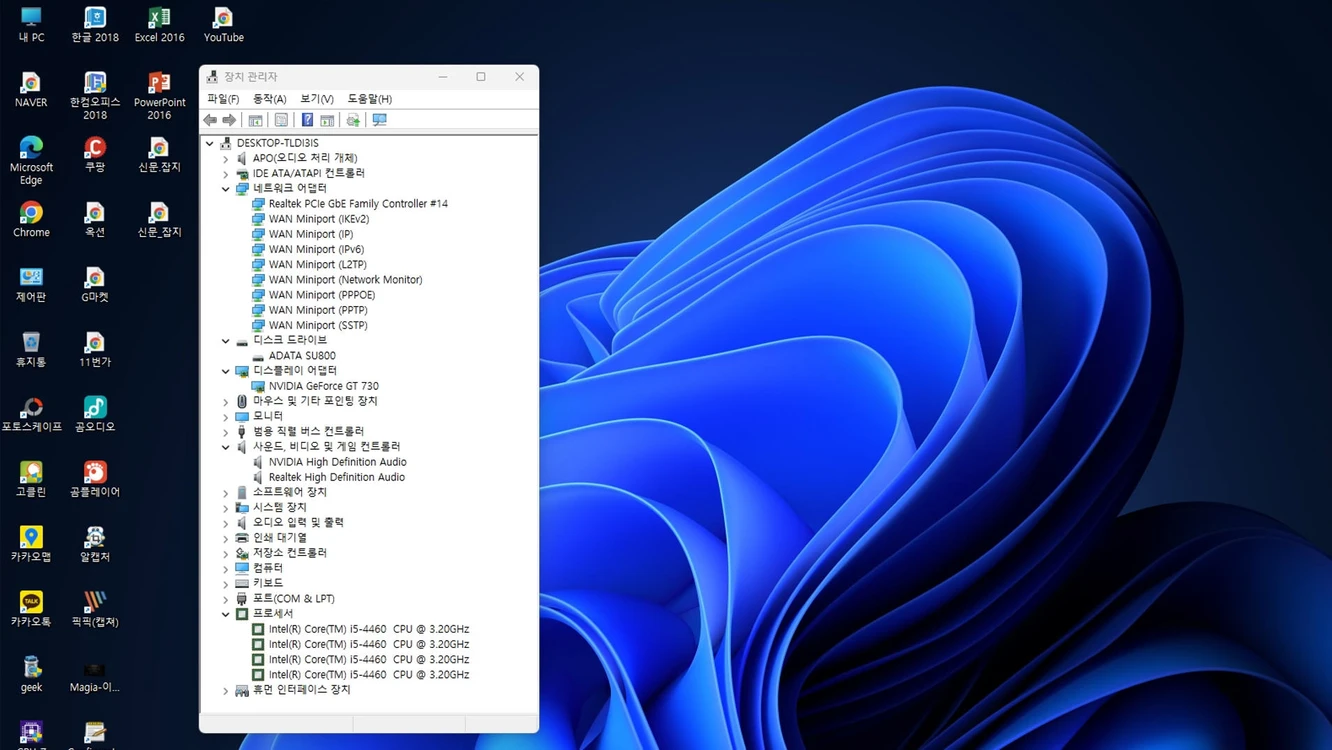The width and height of the screenshot is (1332, 750).
Task: Open the 도움말(H) menu
Action: (x=369, y=98)
